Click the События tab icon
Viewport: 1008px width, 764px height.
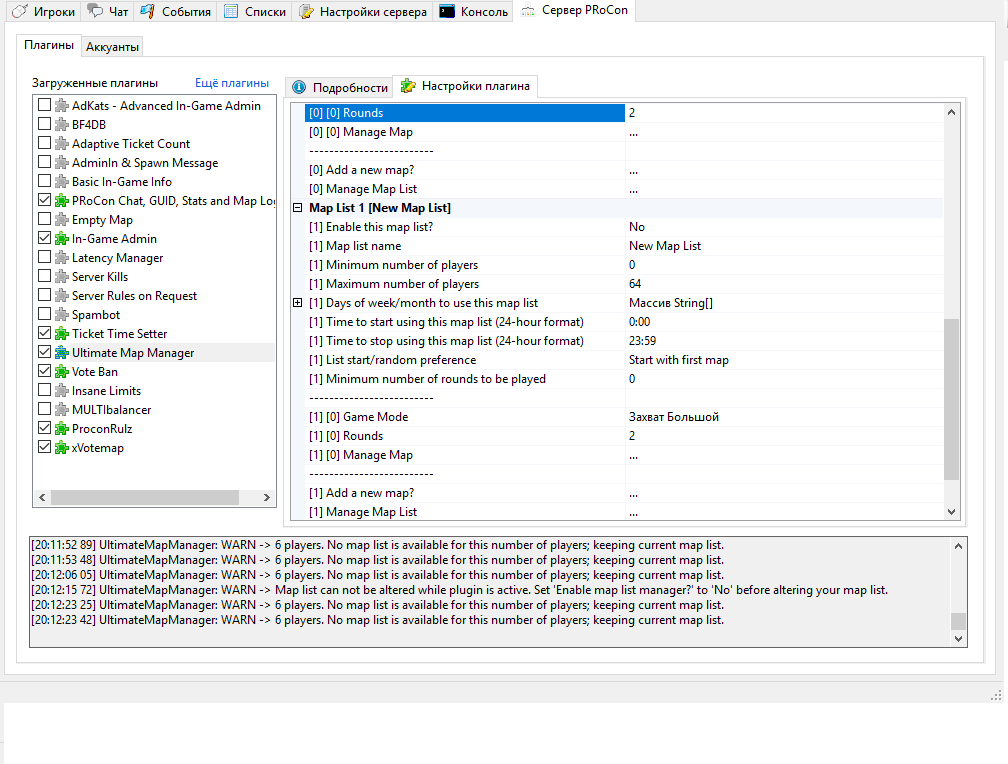coord(148,12)
